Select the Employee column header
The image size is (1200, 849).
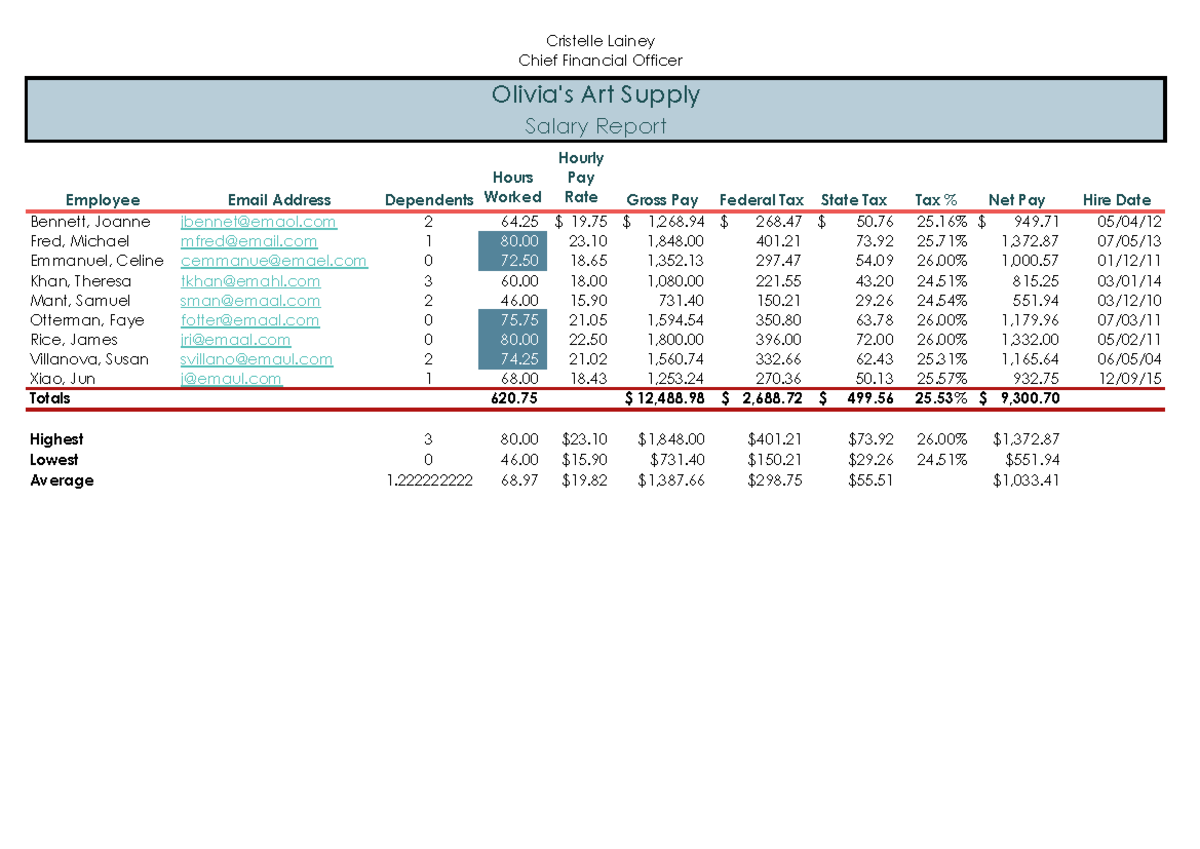104,199
